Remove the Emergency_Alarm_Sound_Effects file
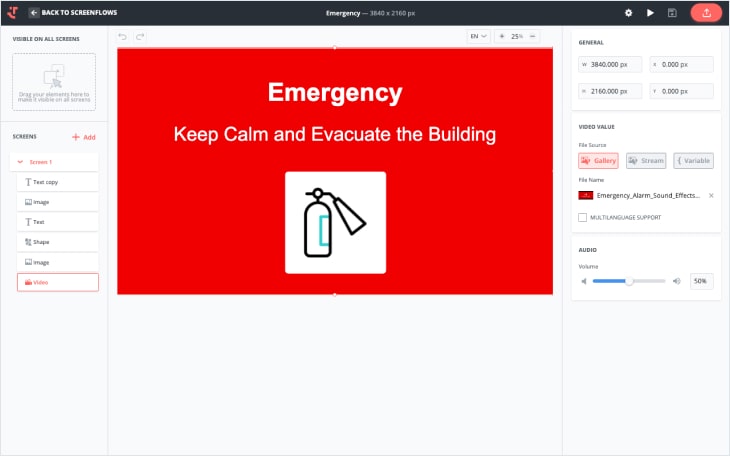Viewport: 730px width, 456px height. (711, 196)
